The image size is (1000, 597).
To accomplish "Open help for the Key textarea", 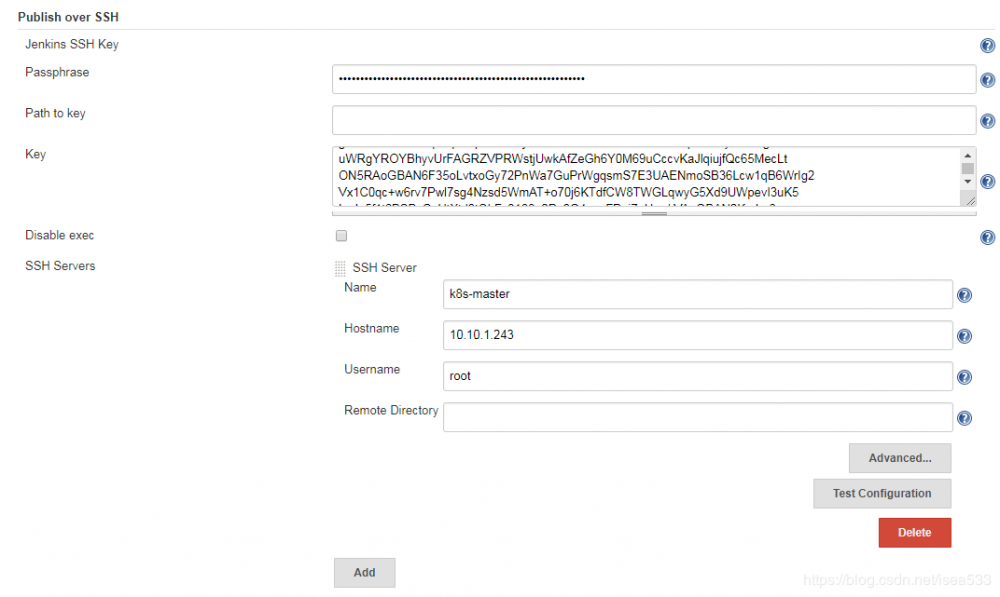I will click(987, 181).
